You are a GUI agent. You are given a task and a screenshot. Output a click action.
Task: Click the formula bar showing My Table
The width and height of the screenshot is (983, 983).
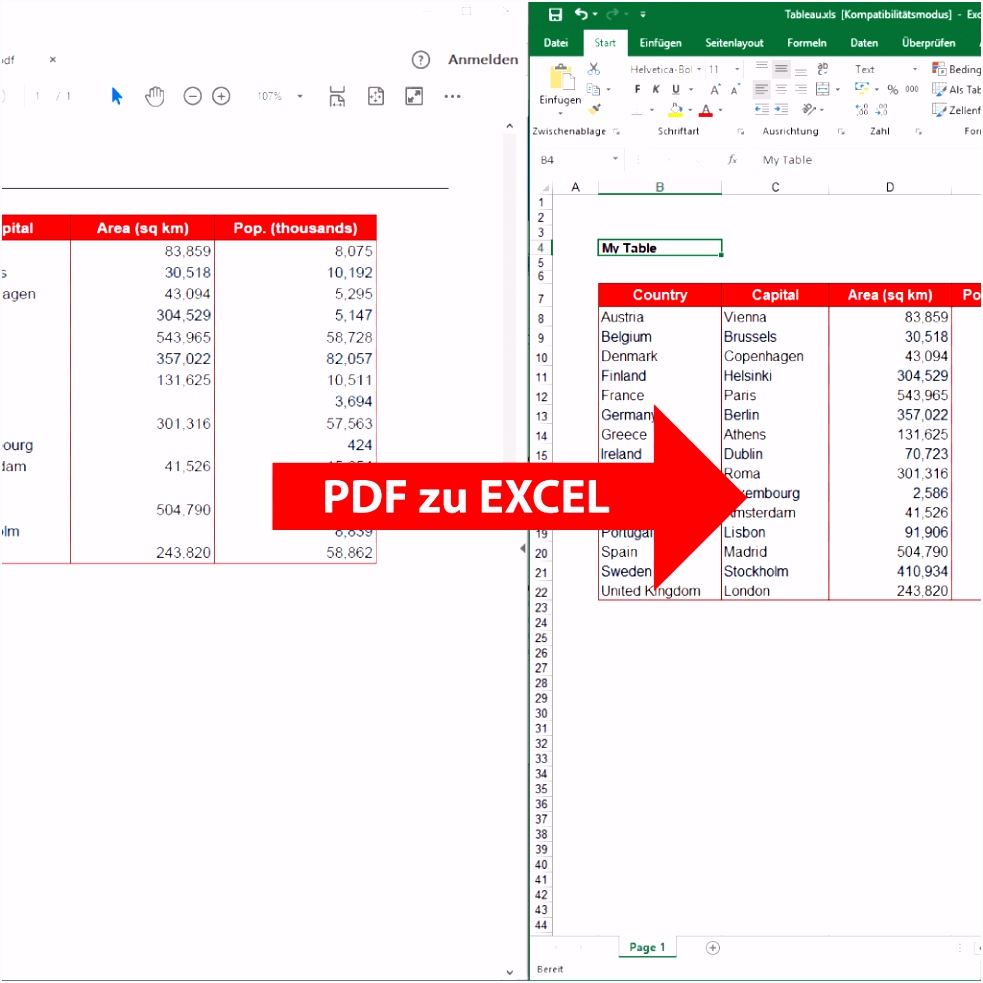(x=868, y=160)
